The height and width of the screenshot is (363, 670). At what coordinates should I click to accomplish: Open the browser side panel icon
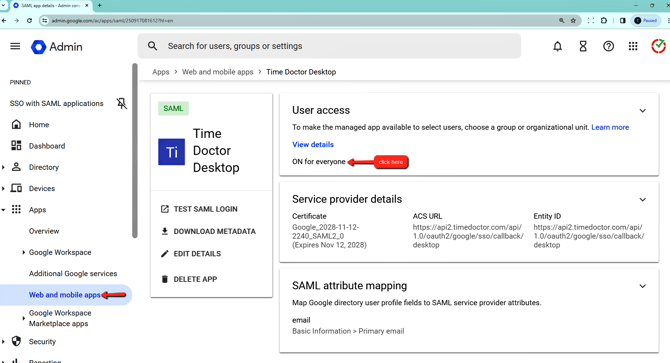point(623,20)
